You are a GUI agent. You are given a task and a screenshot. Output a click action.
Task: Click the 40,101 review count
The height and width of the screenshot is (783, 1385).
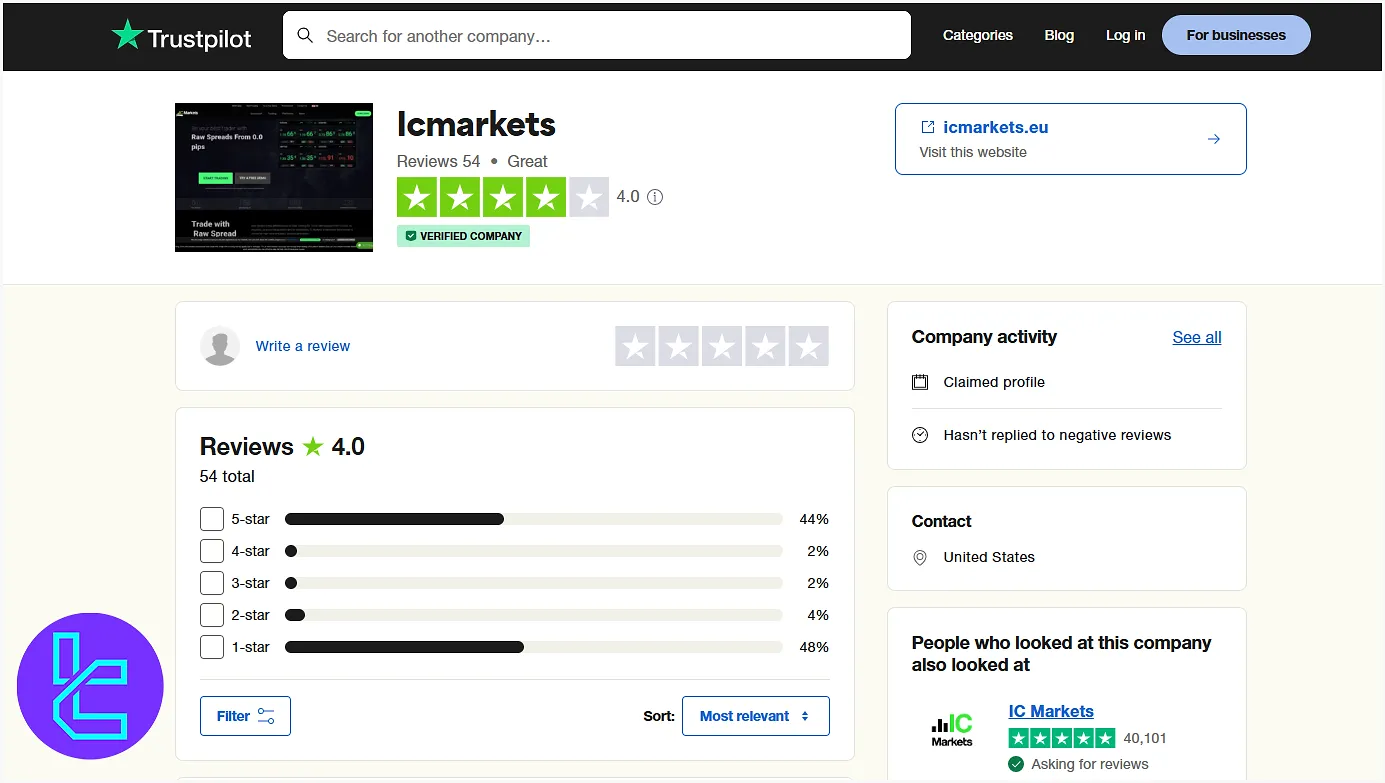pyautogui.click(x=1145, y=738)
